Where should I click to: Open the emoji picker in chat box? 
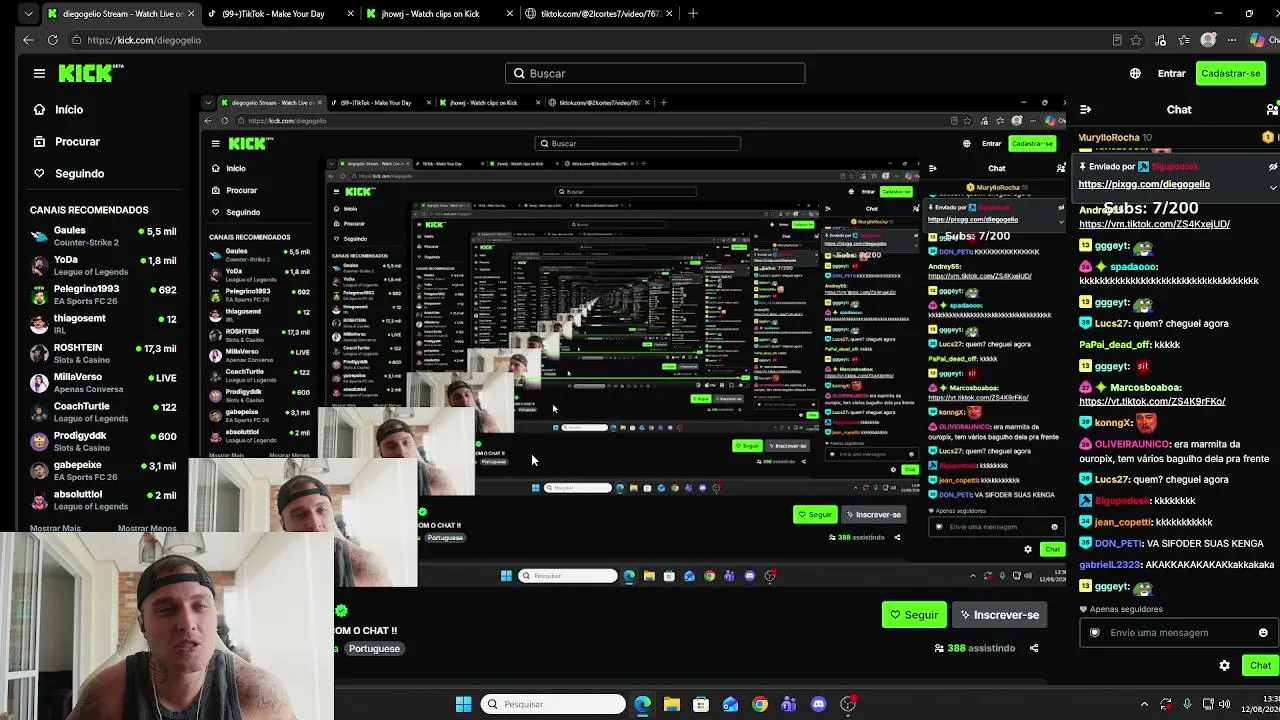point(1263,632)
